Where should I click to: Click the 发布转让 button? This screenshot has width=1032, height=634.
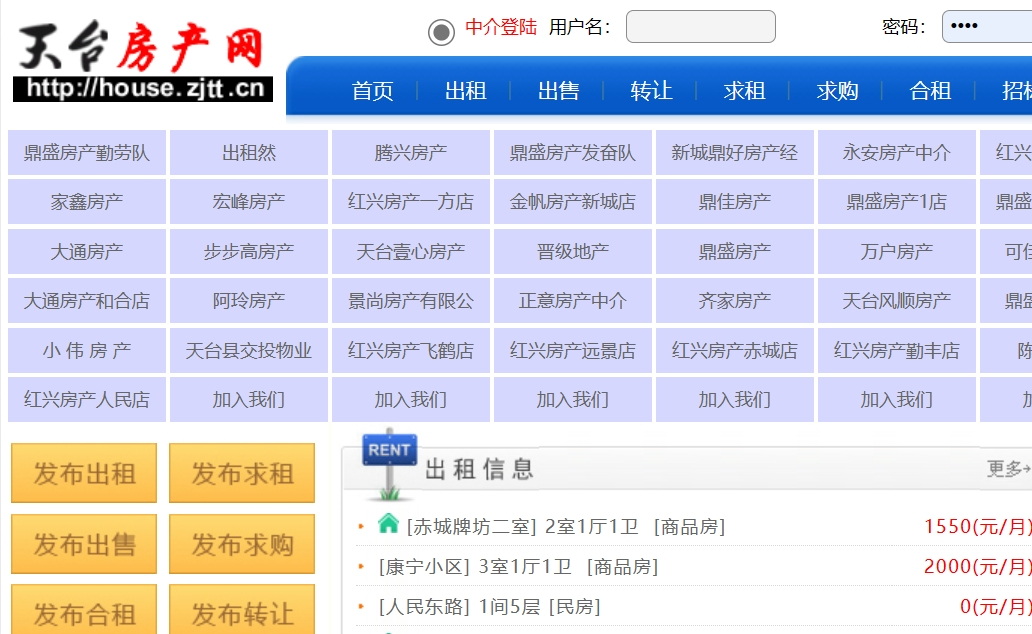(x=242, y=610)
